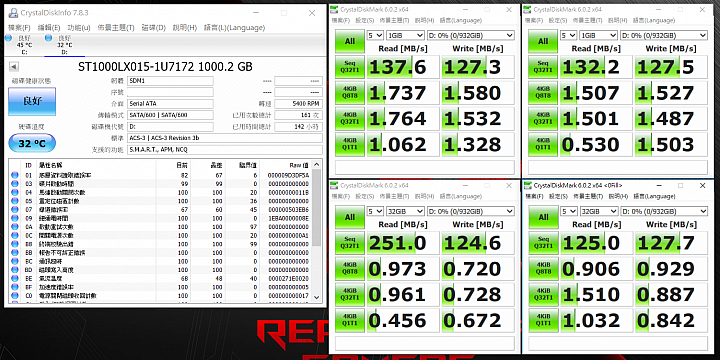The height and width of the screenshot is (360, 720).
Task: Open CrystalDiskInfo 檔案(F) menu
Action: pyautogui.click(x=19, y=28)
